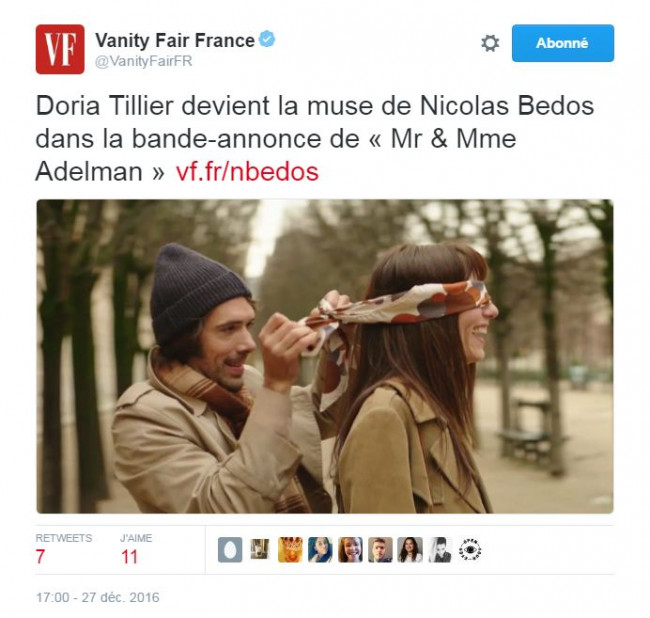View the 7 retweets list
650x618 pixels.
point(64,549)
